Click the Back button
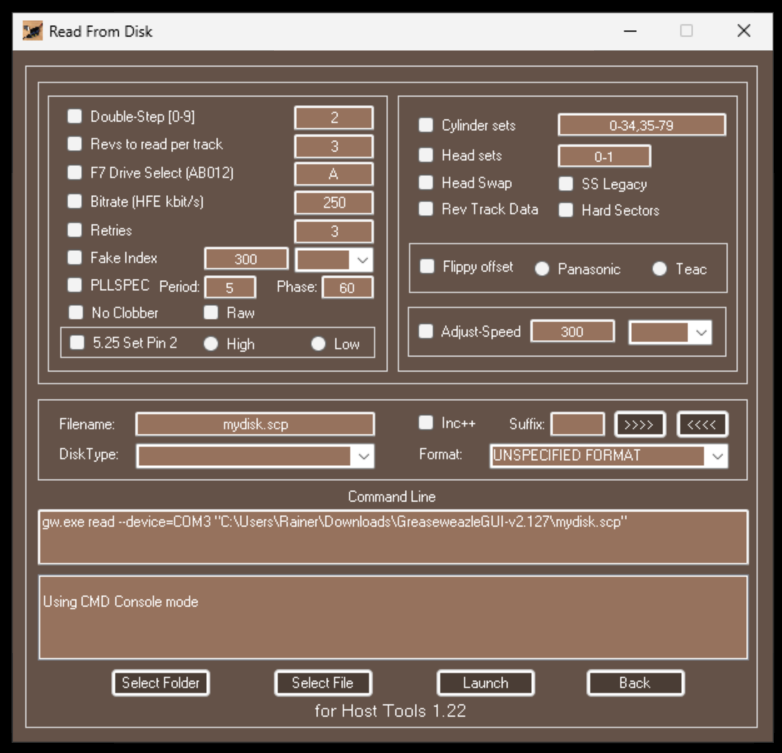The image size is (782, 753). [635, 683]
